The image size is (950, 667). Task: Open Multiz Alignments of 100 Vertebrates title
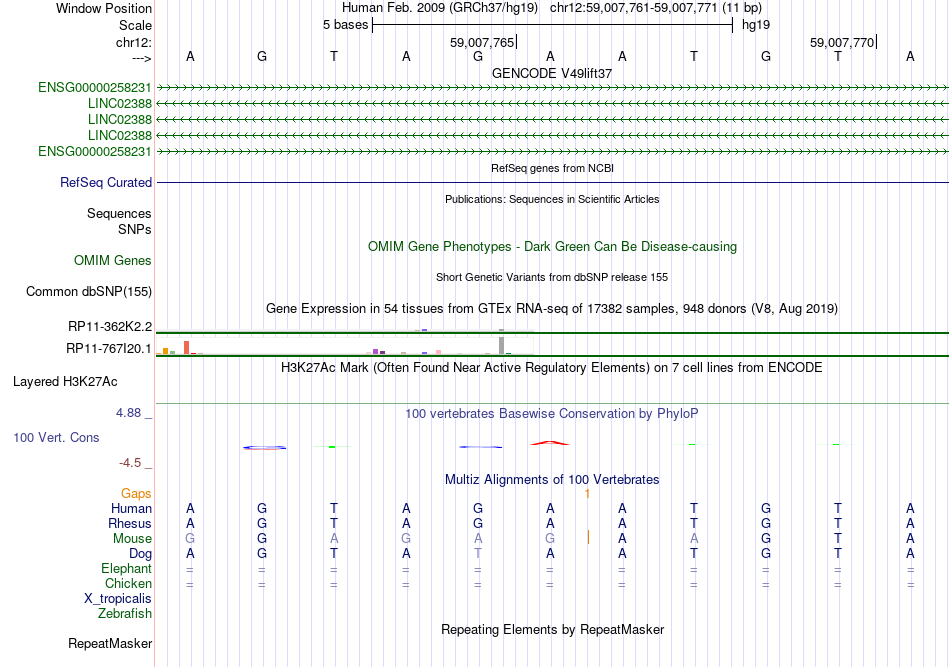click(552, 480)
